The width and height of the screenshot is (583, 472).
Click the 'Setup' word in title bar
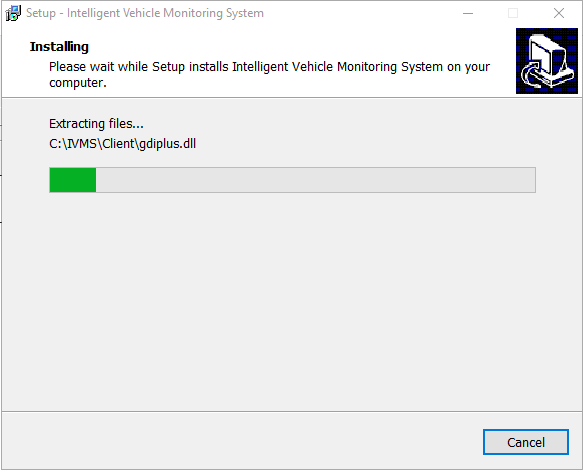tap(41, 13)
